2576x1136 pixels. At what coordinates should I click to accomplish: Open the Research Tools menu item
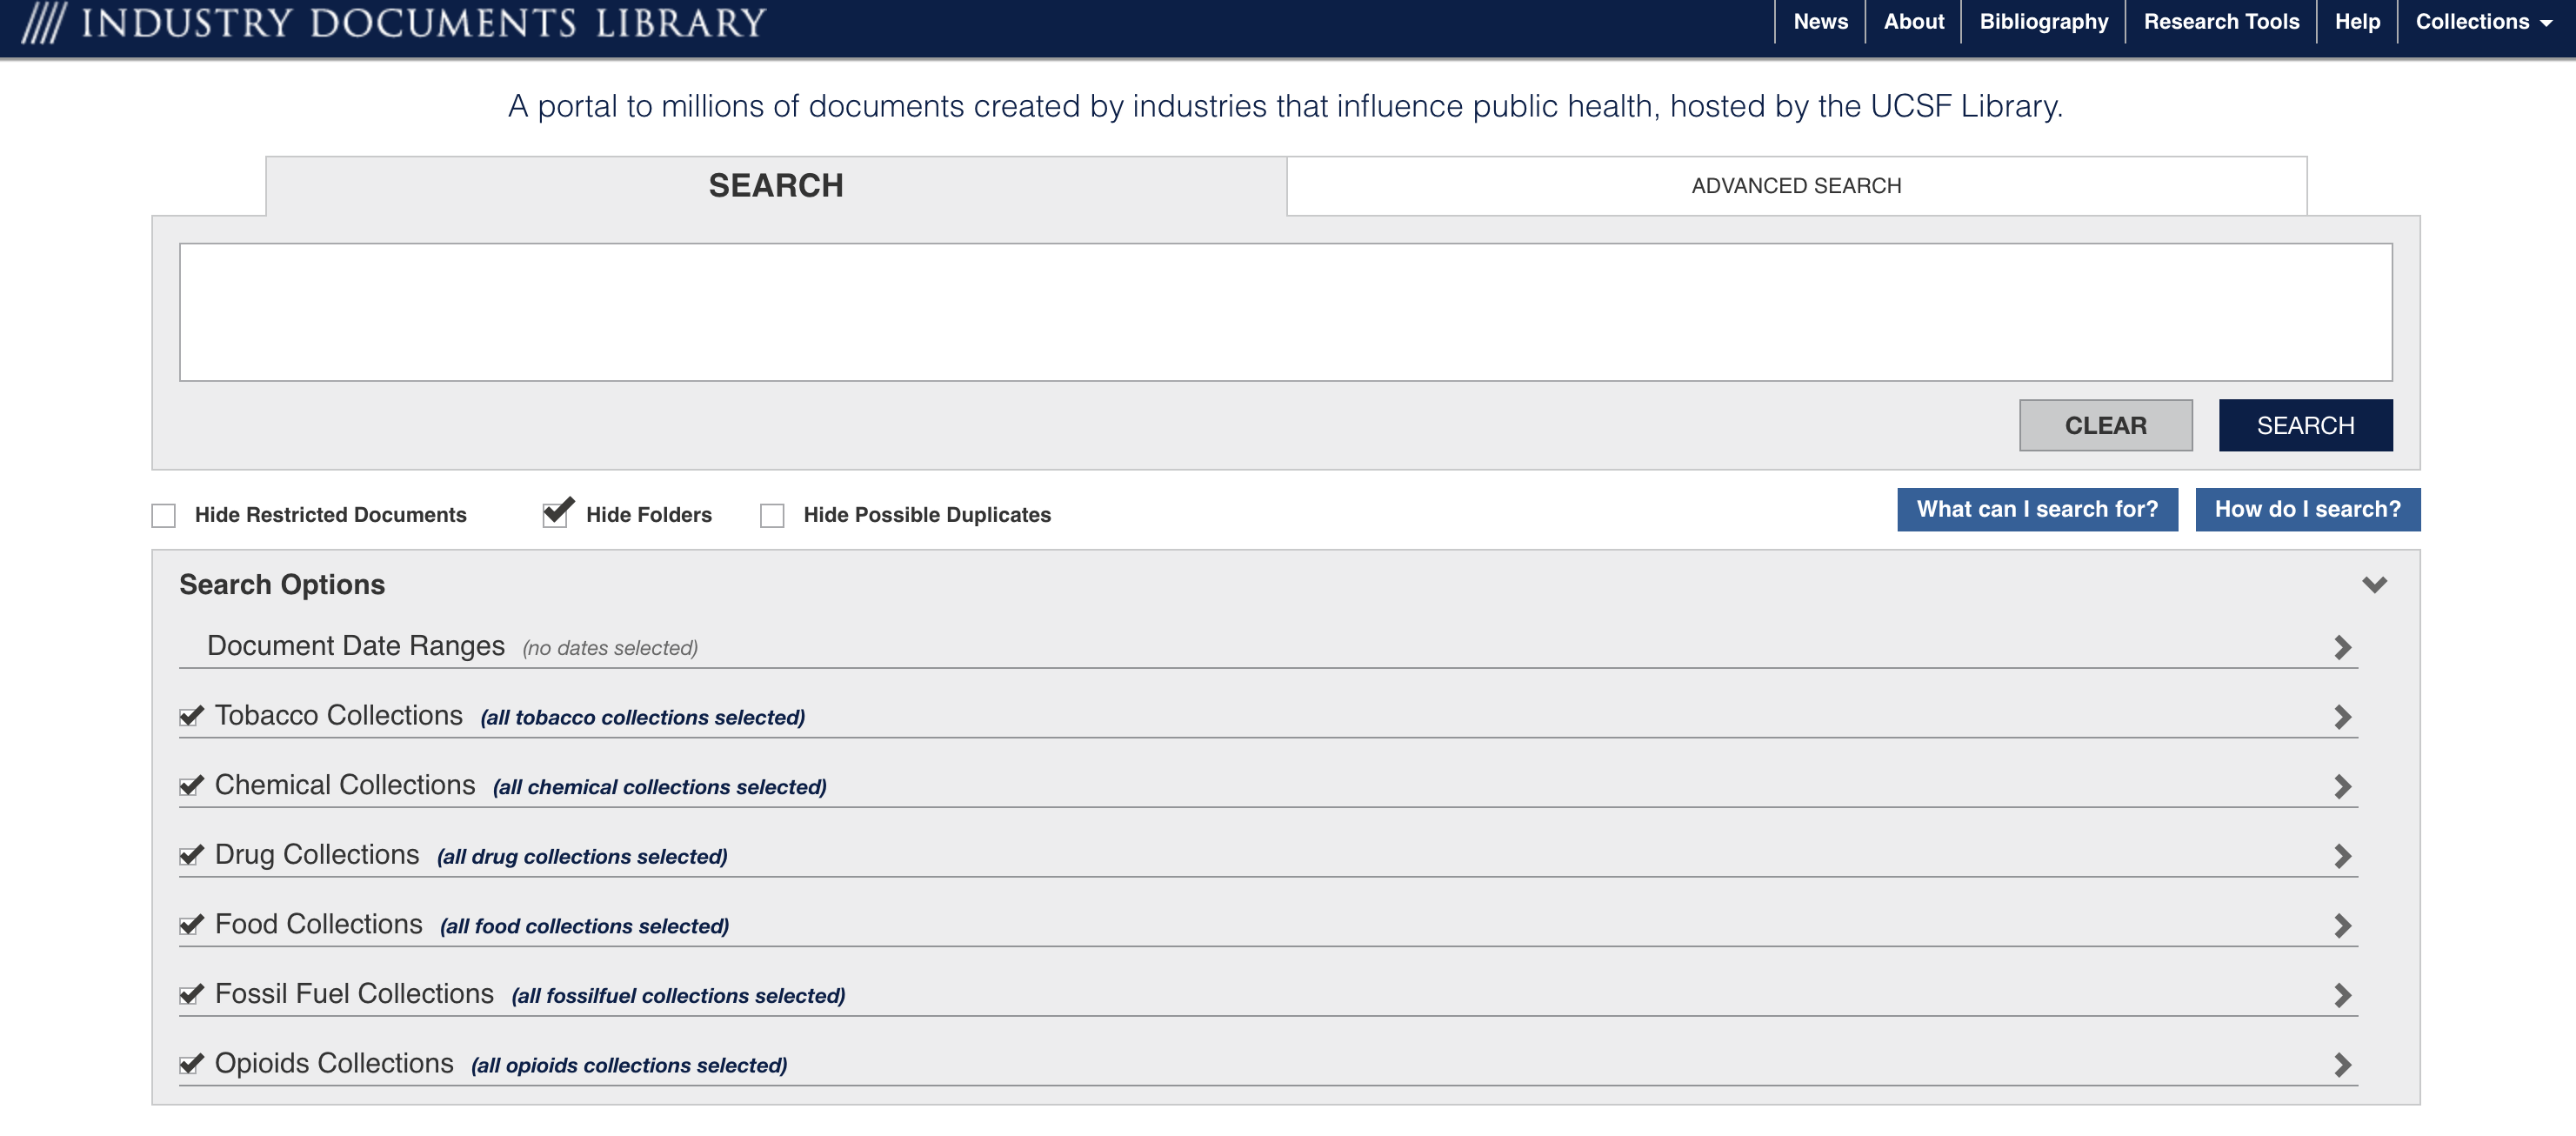(2221, 21)
